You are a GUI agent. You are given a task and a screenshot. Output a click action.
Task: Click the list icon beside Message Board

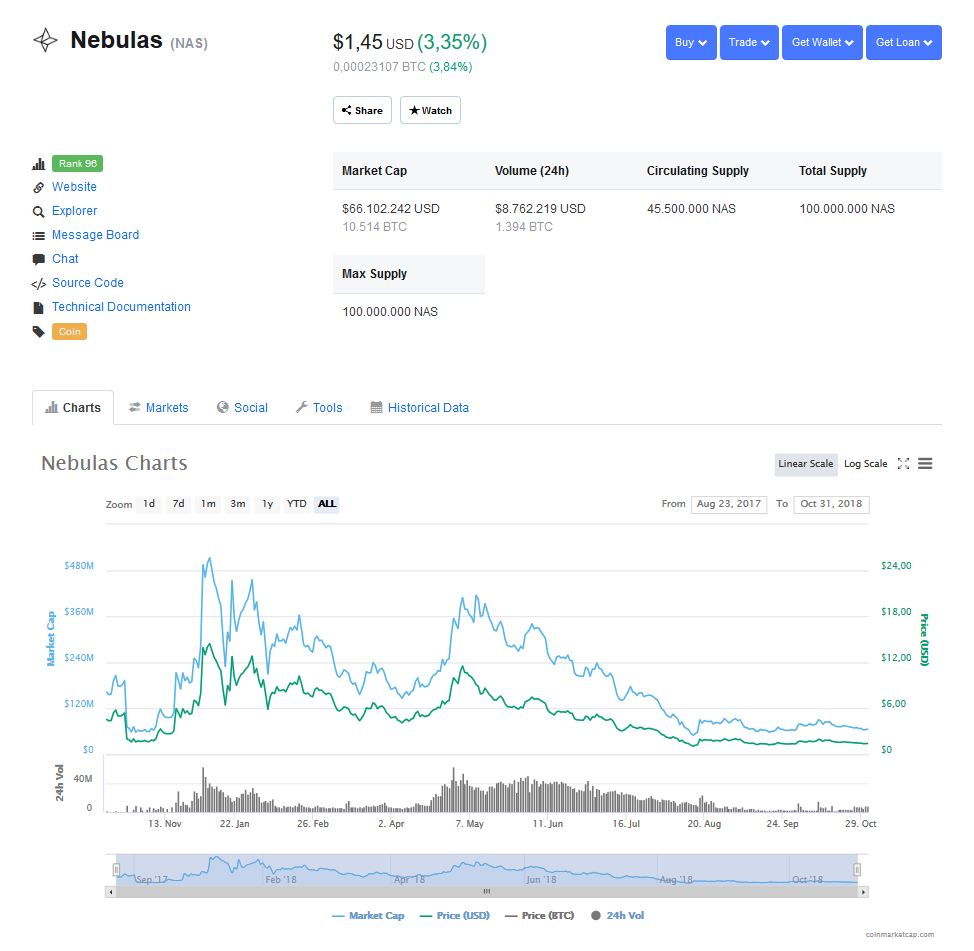pos(39,235)
